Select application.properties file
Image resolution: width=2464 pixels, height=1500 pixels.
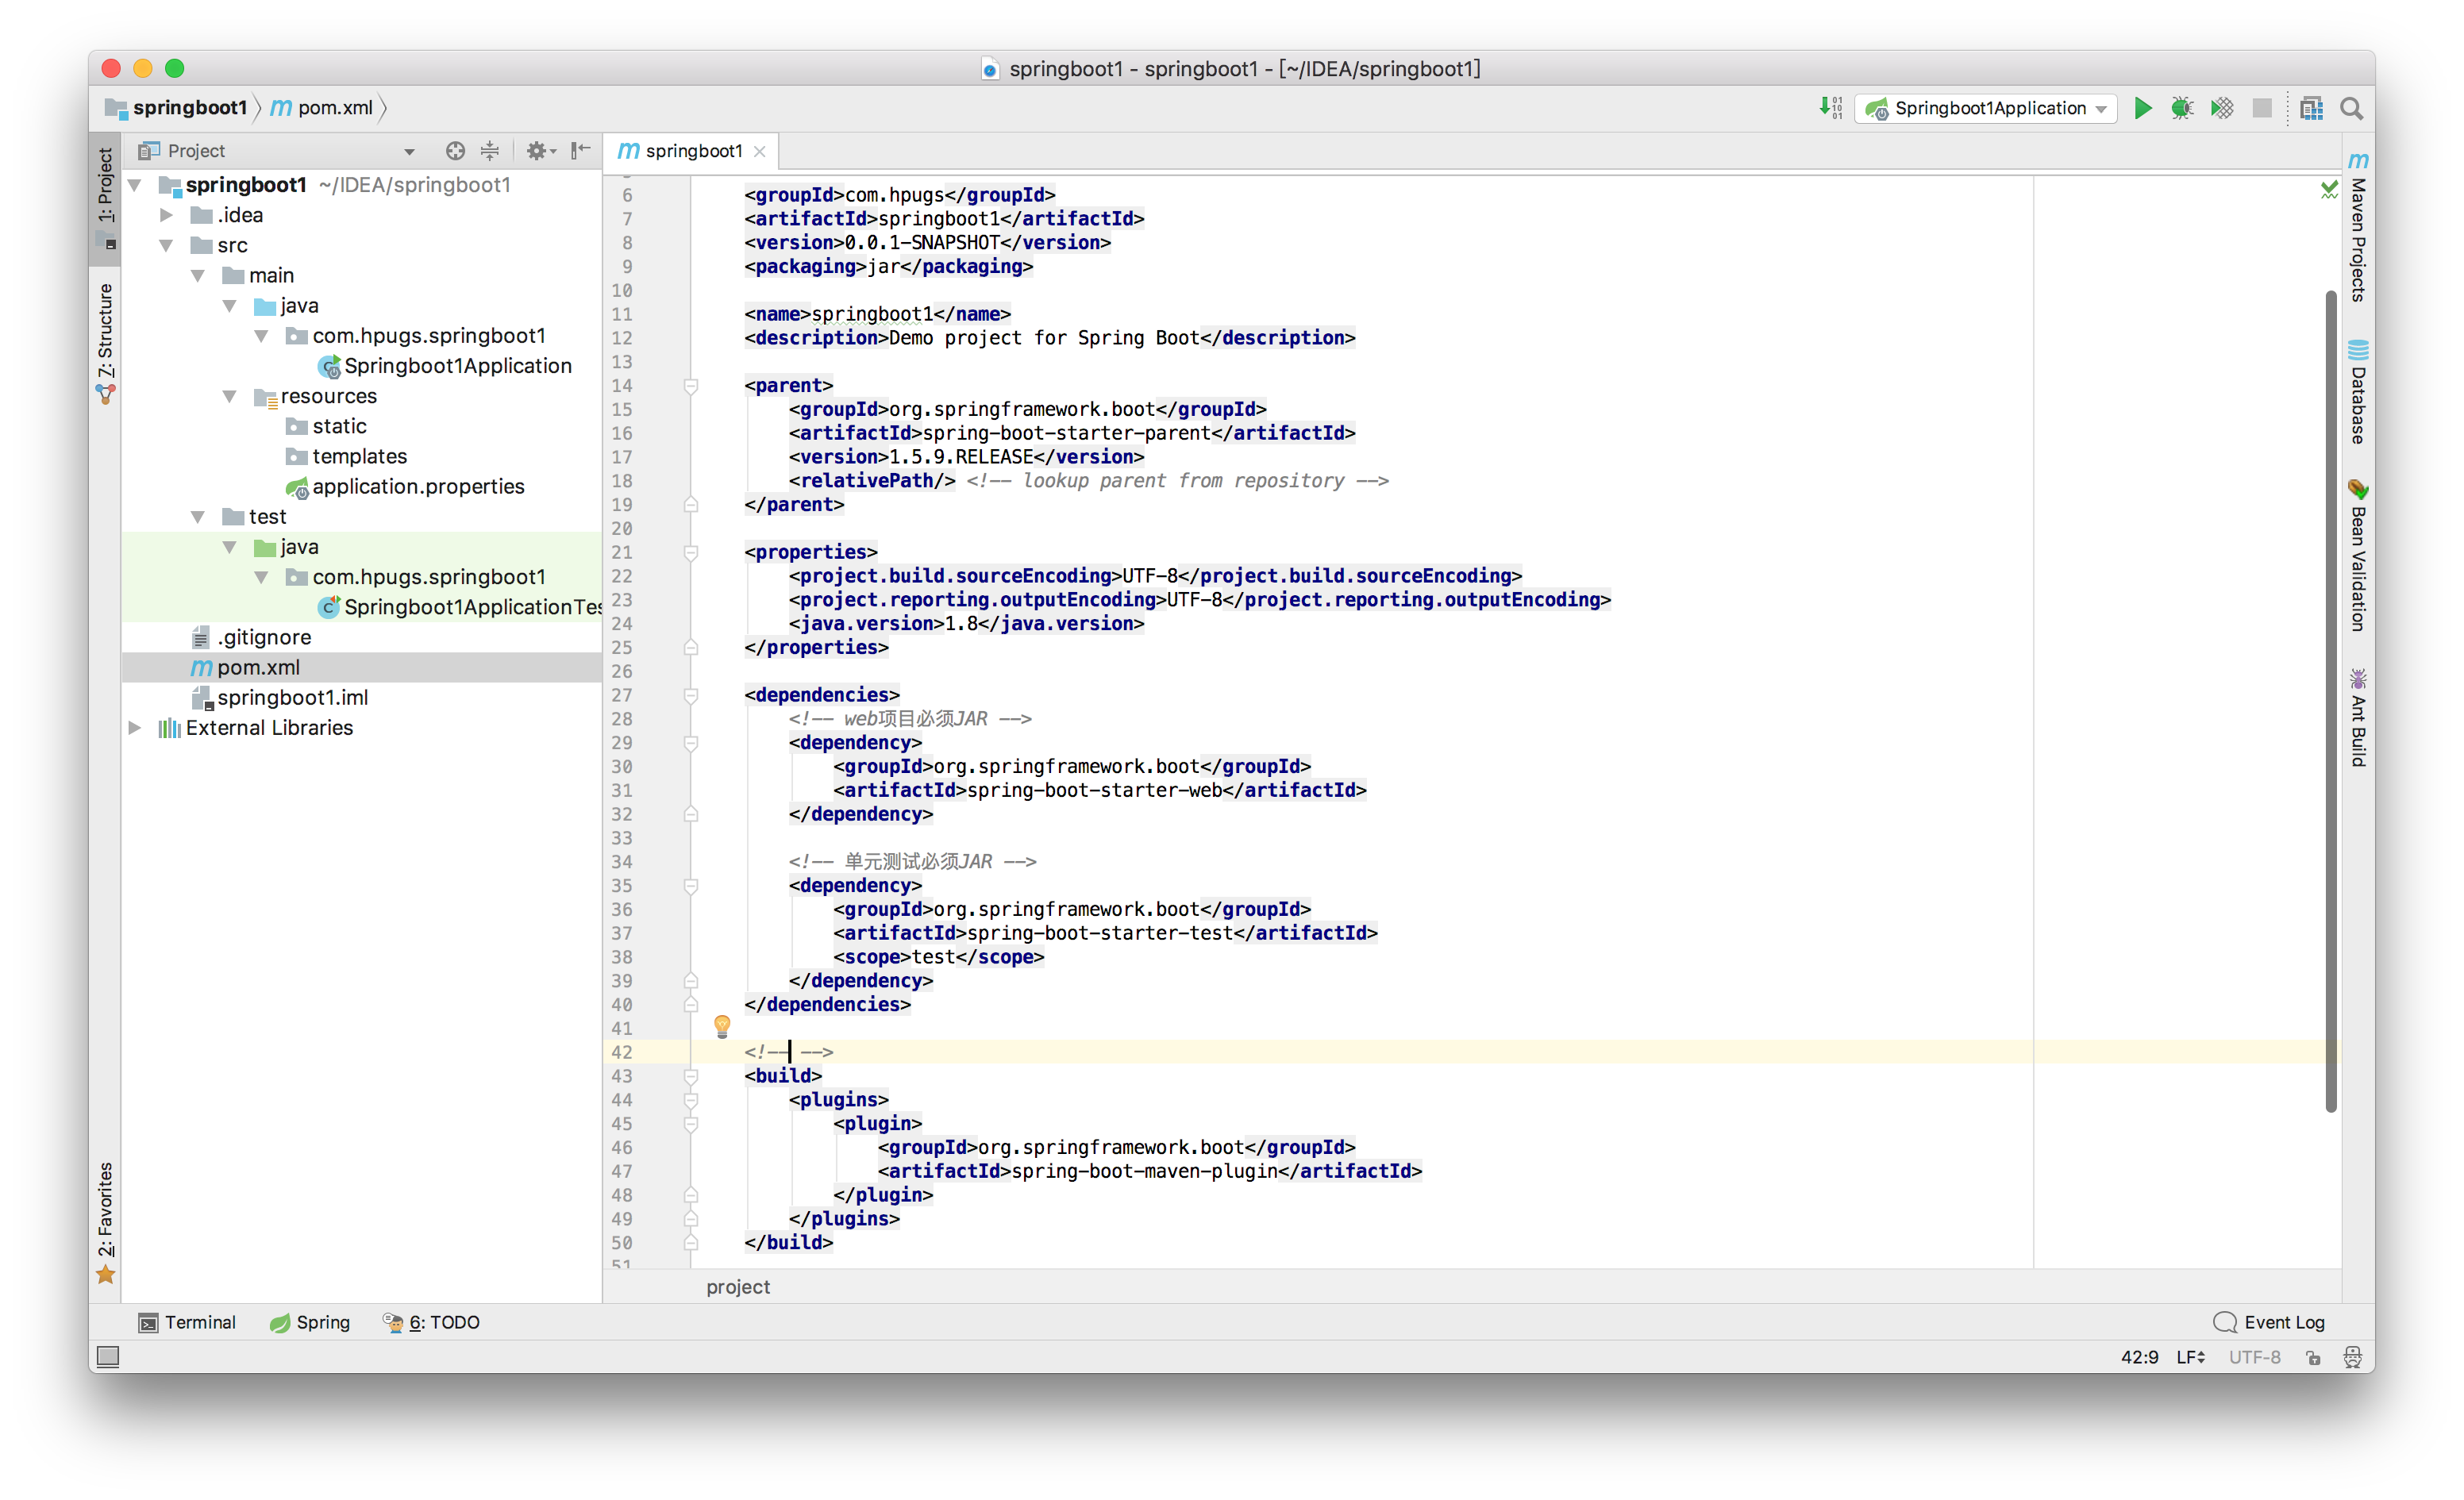[405, 487]
